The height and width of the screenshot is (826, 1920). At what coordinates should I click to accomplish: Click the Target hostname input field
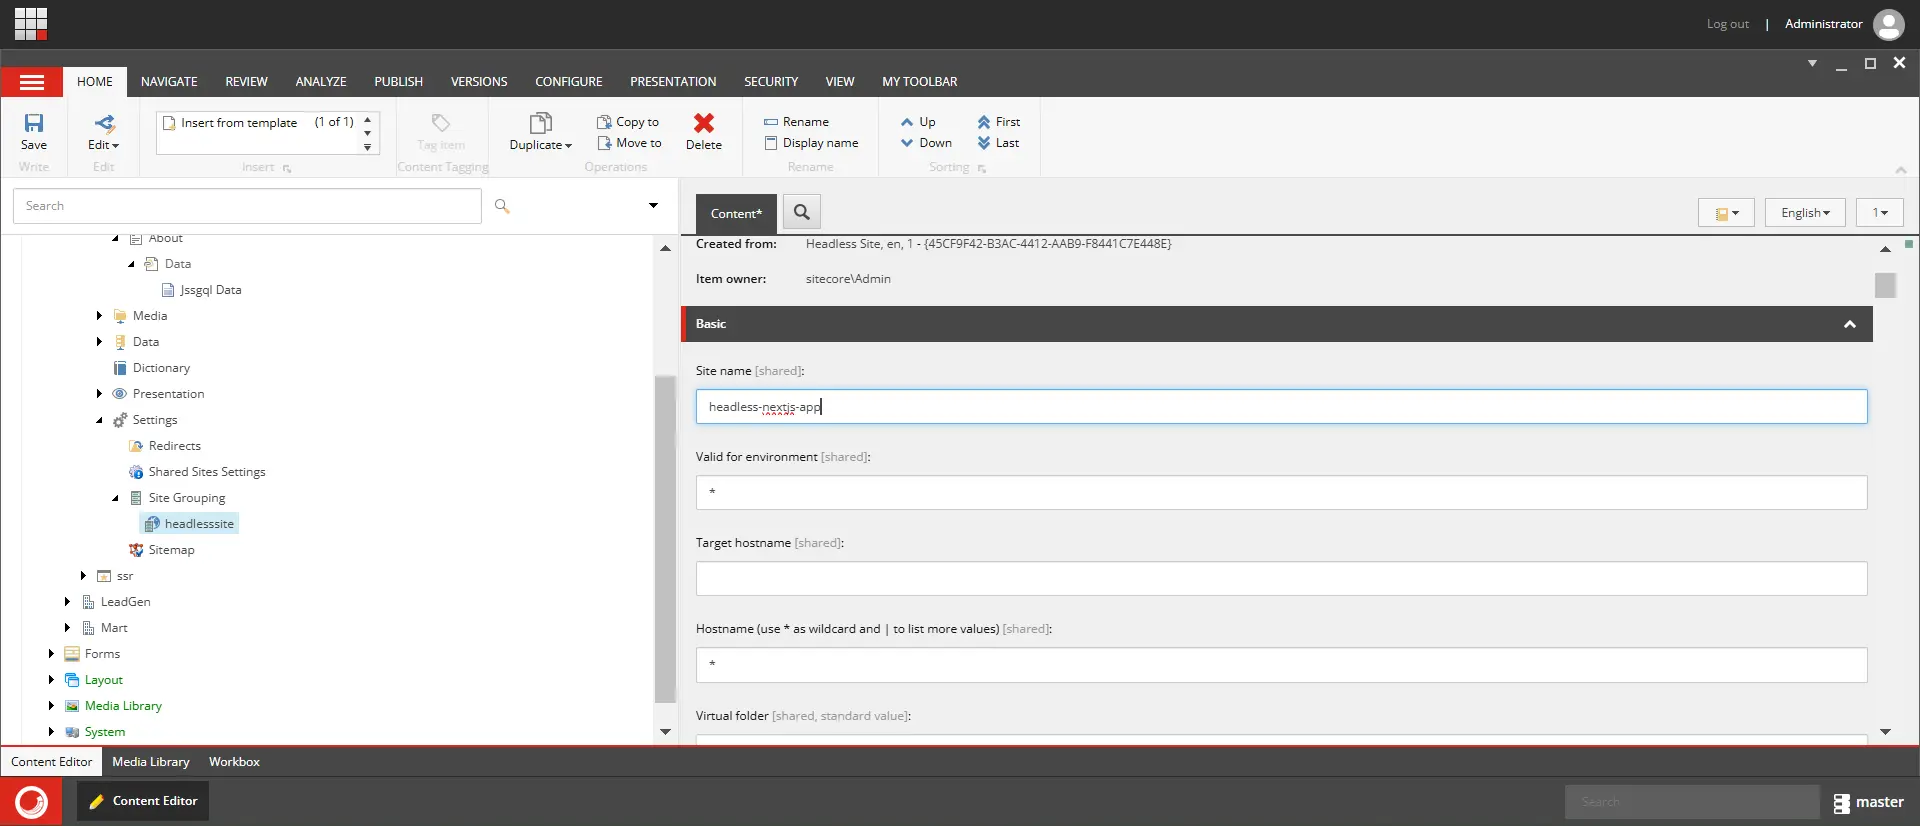coord(1281,579)
